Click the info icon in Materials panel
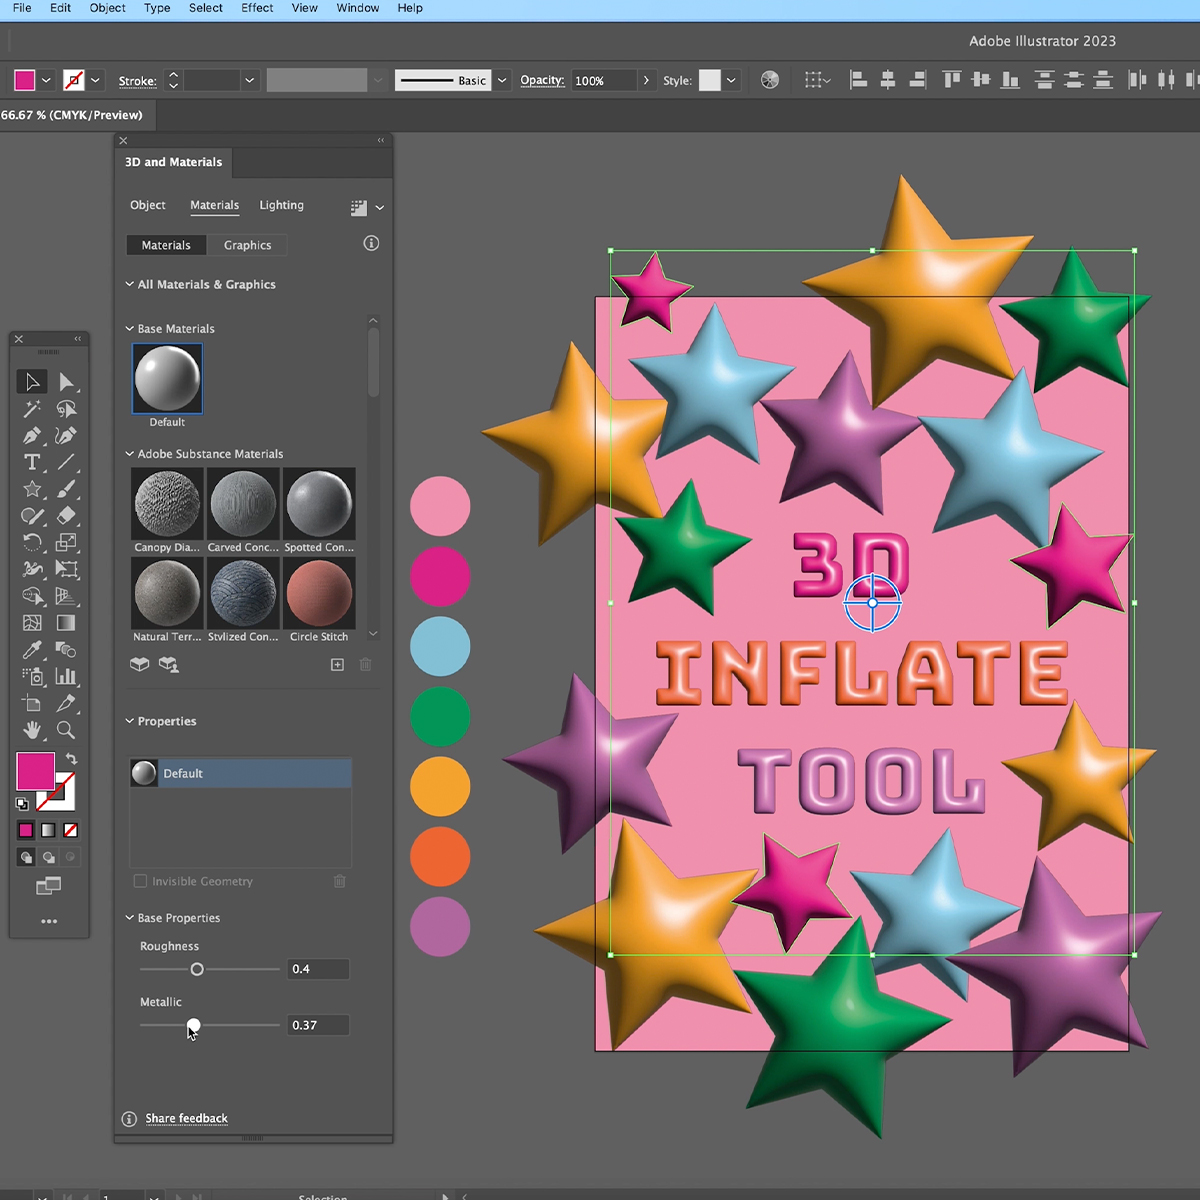Screen dimensions: 1200x1200 click(371, 243)
